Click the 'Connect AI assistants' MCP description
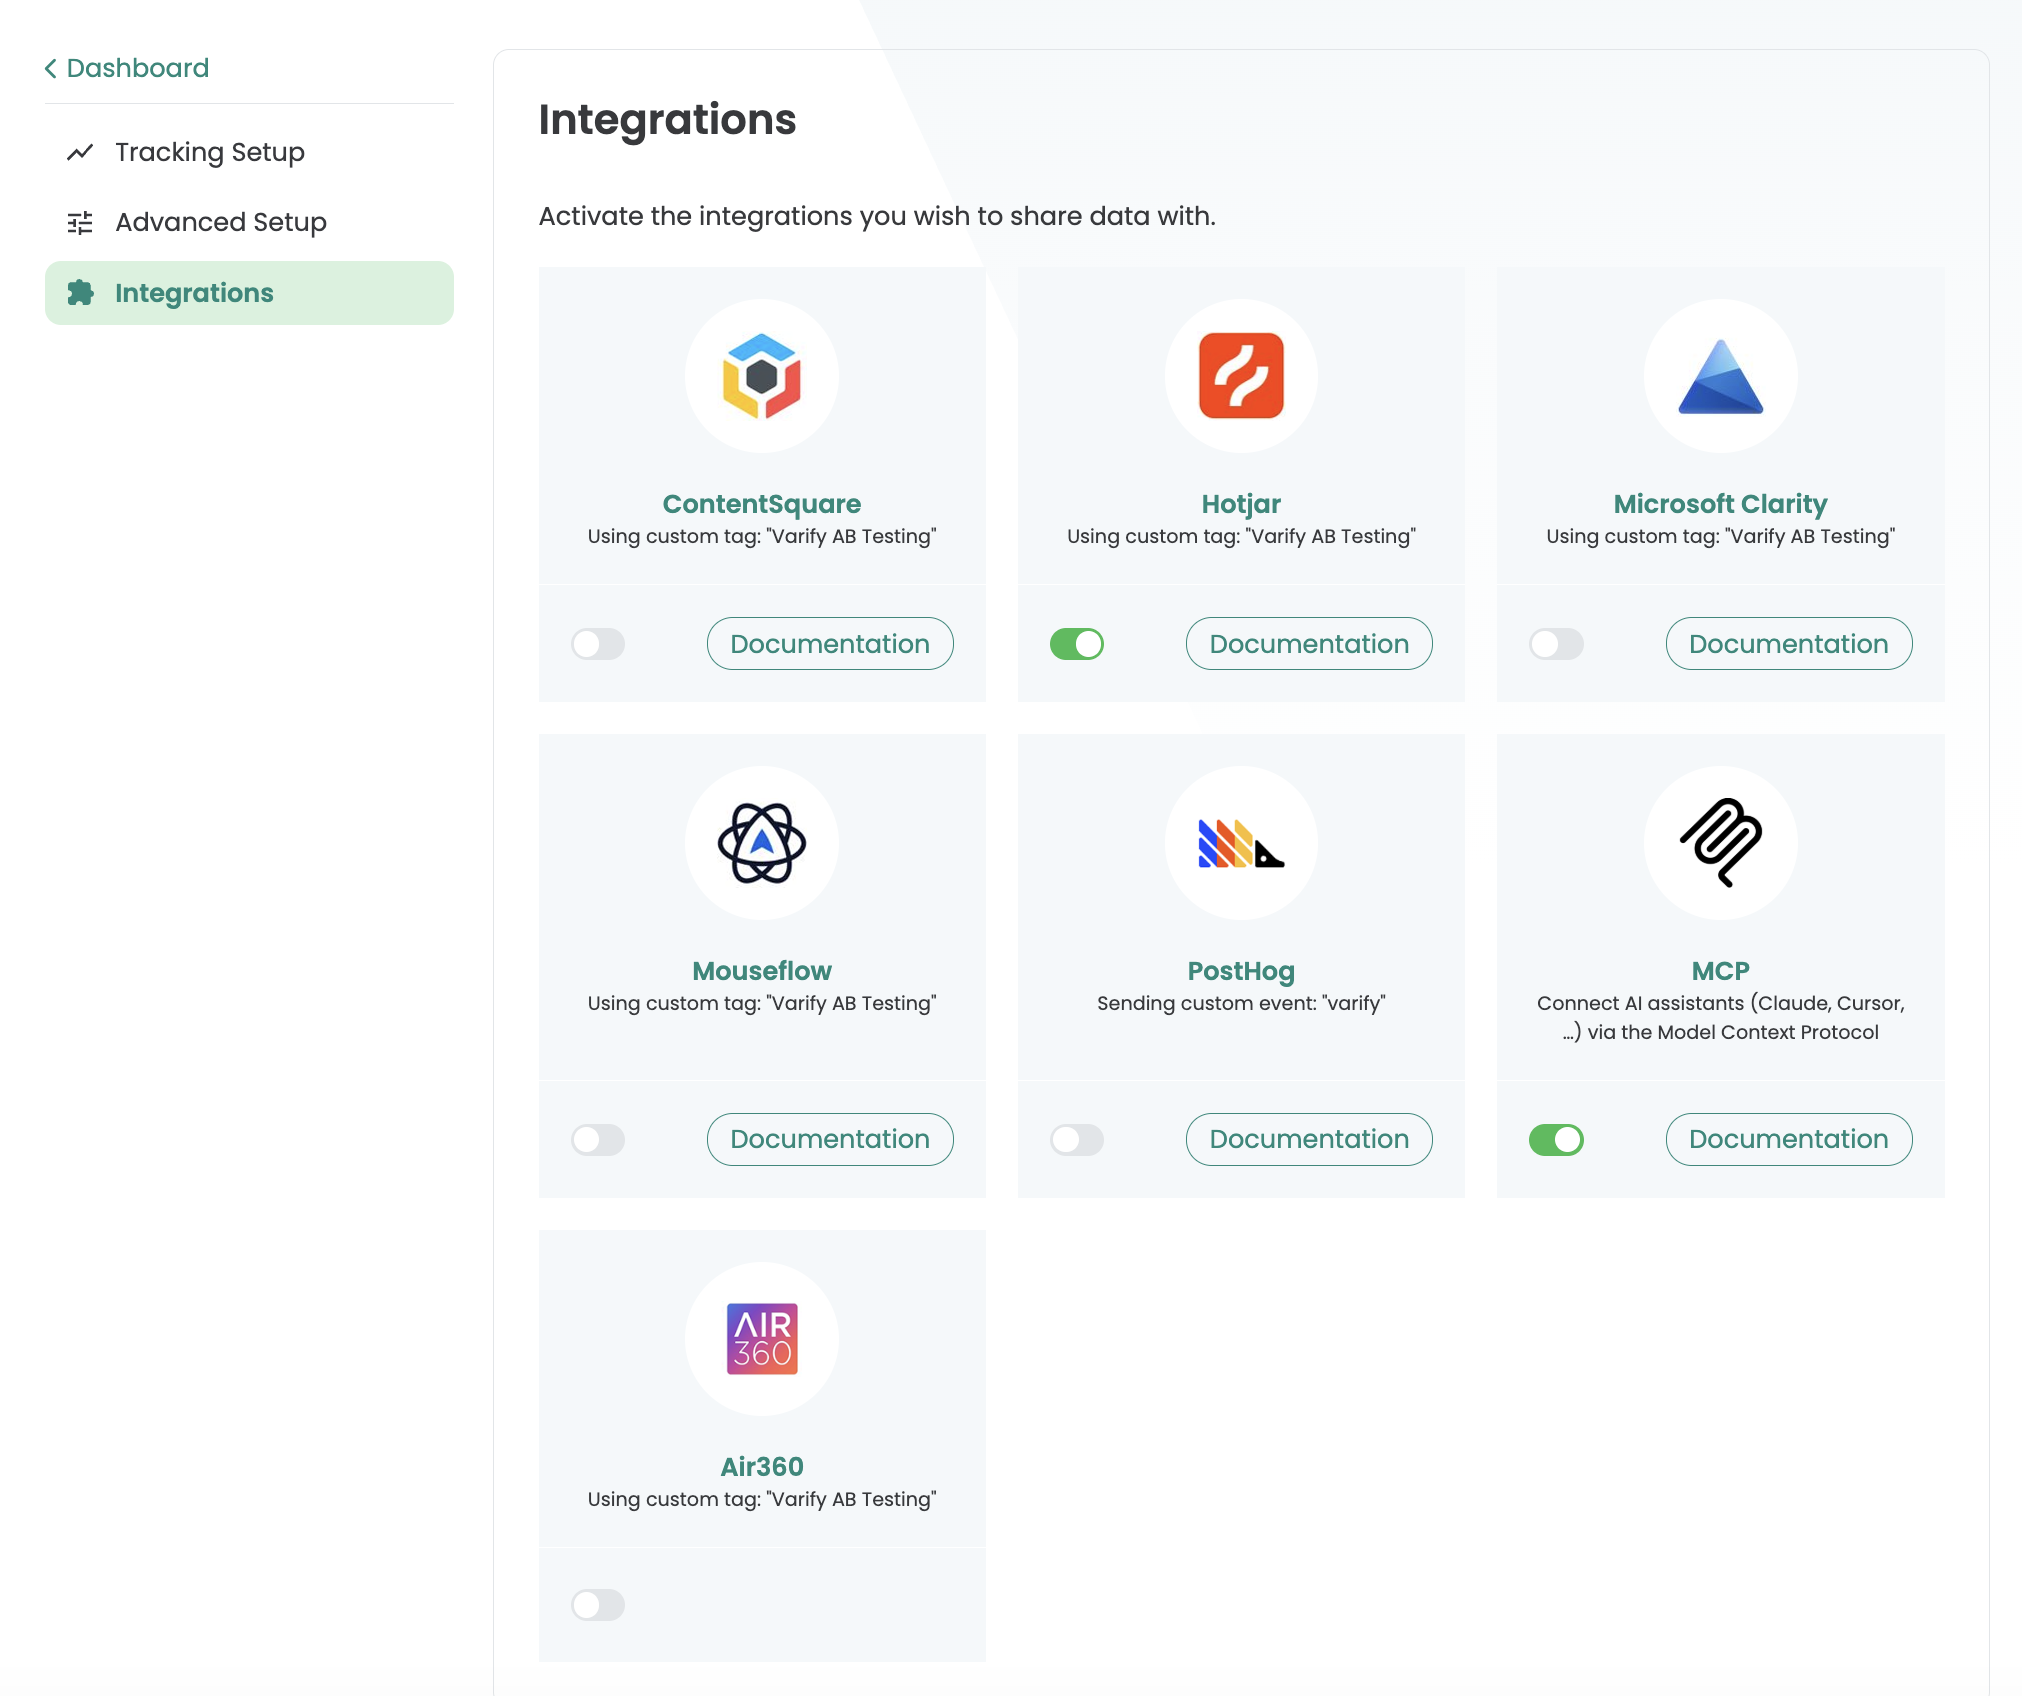Image resolution: width=2022 pixels, height=1696 pixels. tap(1720, 1017)
